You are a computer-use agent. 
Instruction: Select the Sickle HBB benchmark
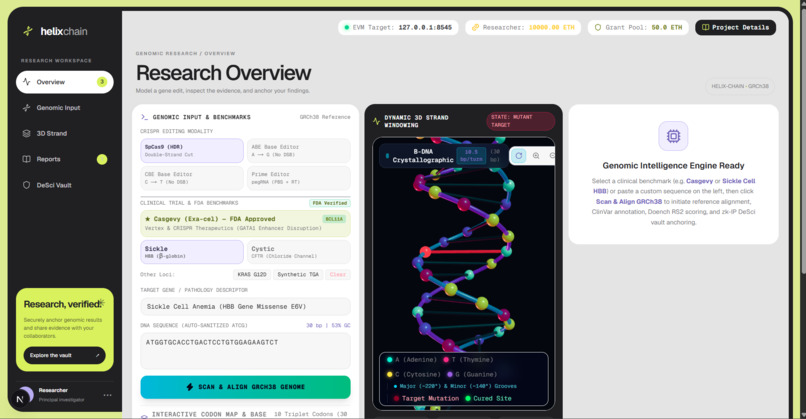tap(192, 252)
